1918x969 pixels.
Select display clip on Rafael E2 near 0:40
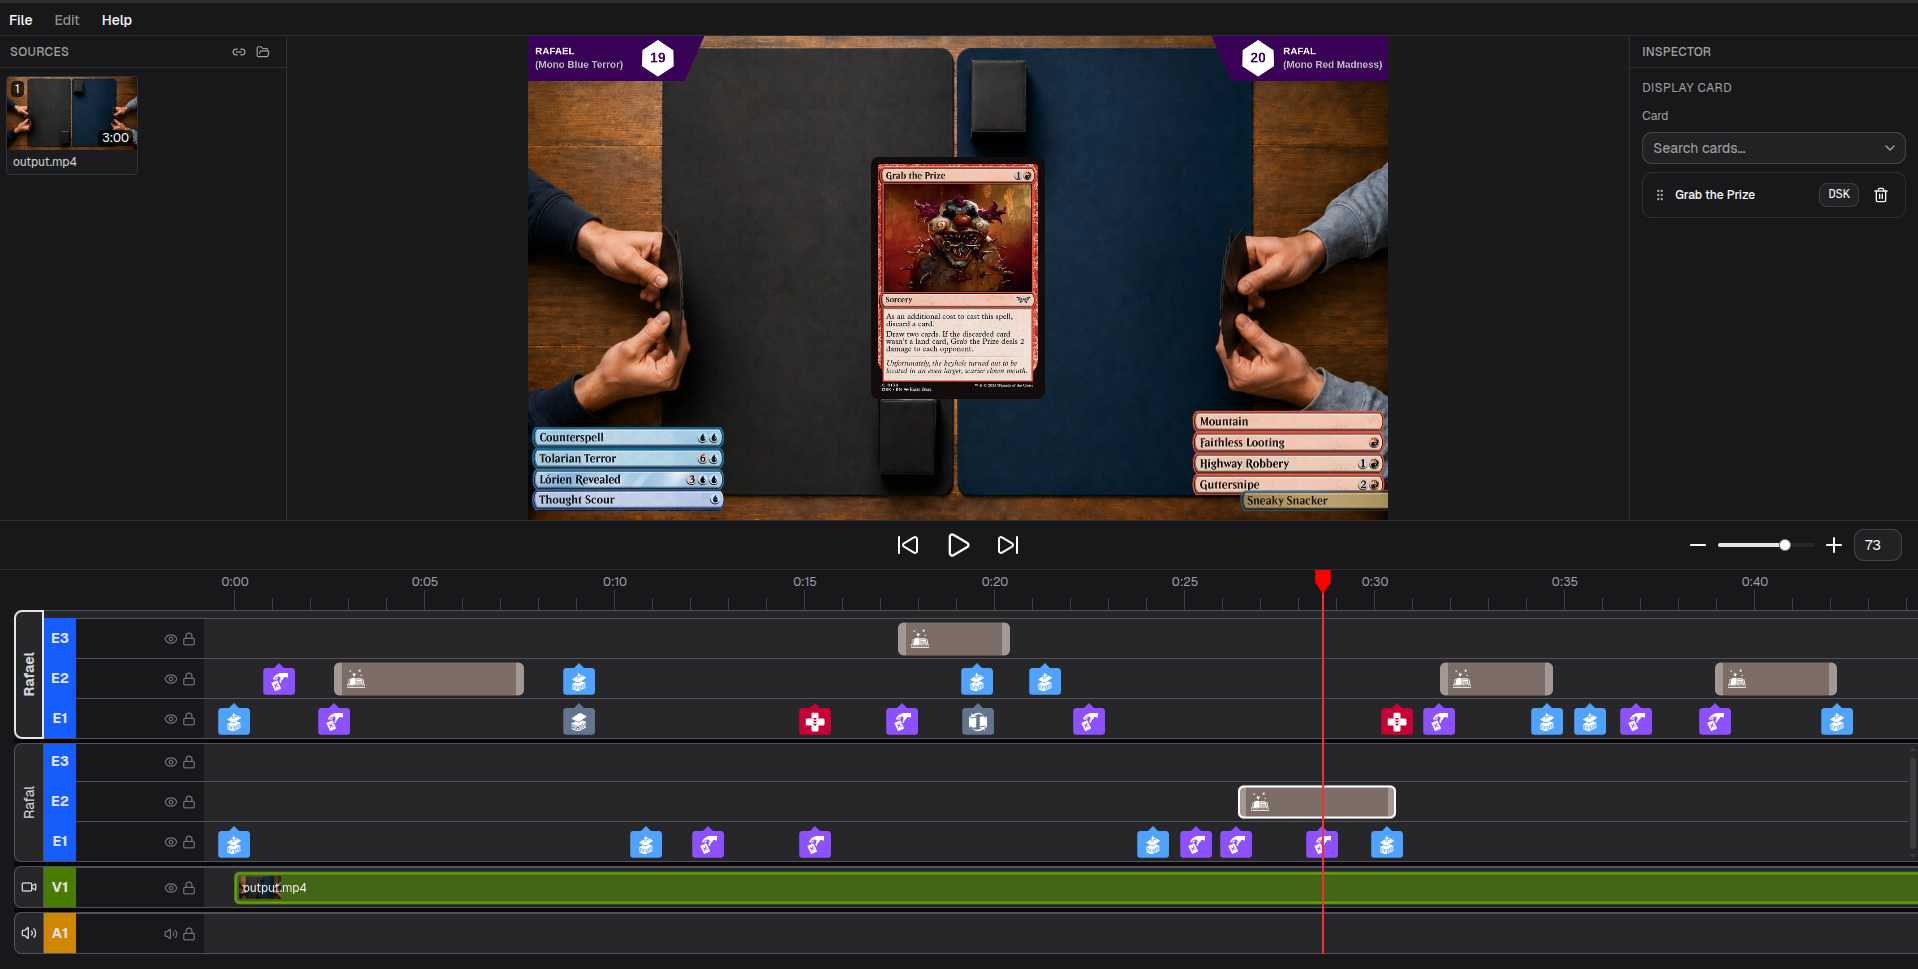1776,679
